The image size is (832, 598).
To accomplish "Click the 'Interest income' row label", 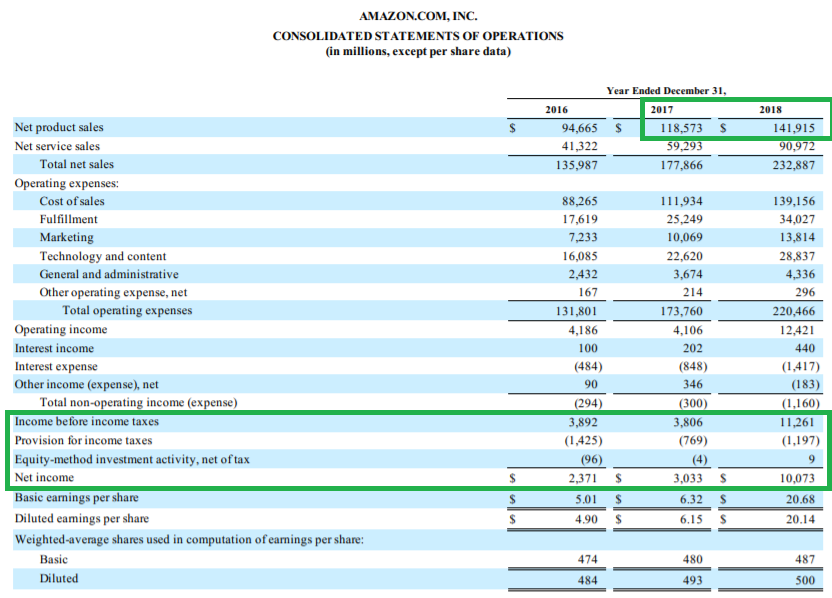I will click(54, 348).
